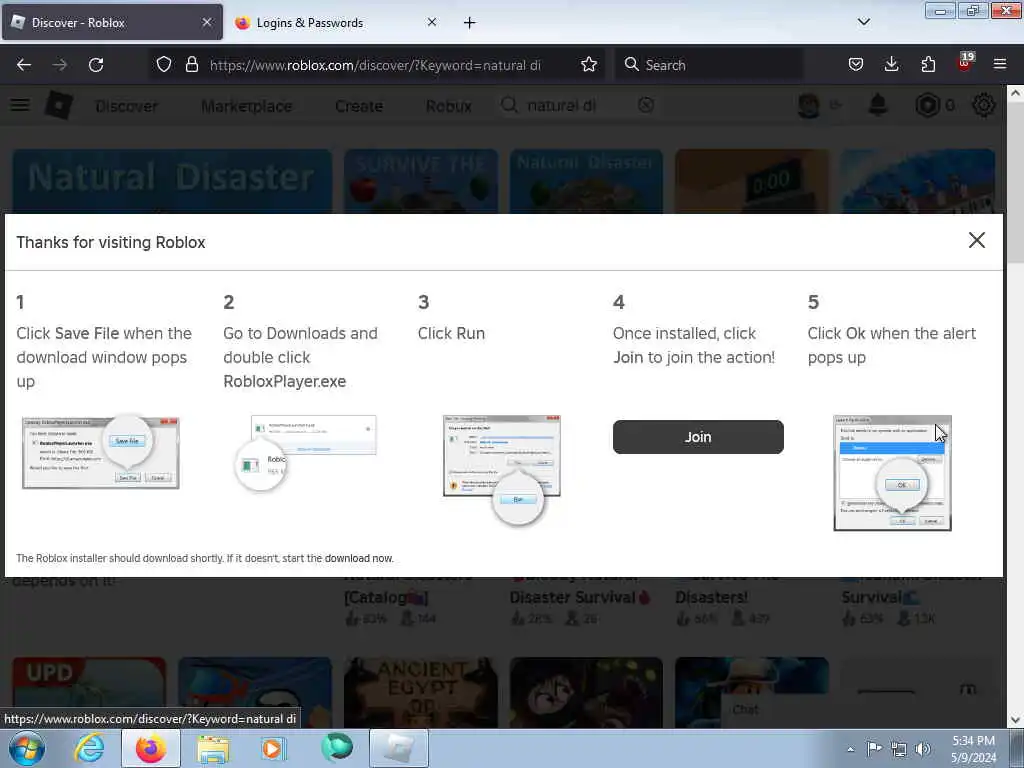
Task: Click the Ok alert illustration in step 5
Action: [892, 473]
